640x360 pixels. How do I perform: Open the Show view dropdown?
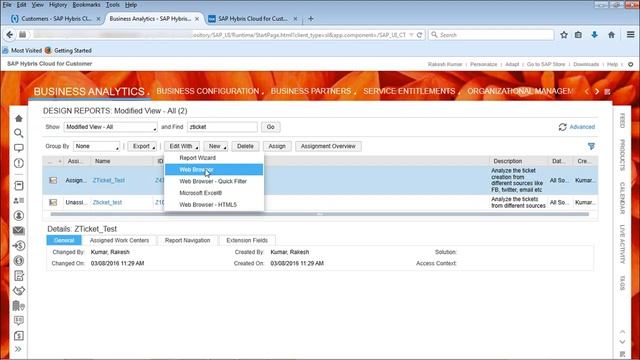click(110, 127)
